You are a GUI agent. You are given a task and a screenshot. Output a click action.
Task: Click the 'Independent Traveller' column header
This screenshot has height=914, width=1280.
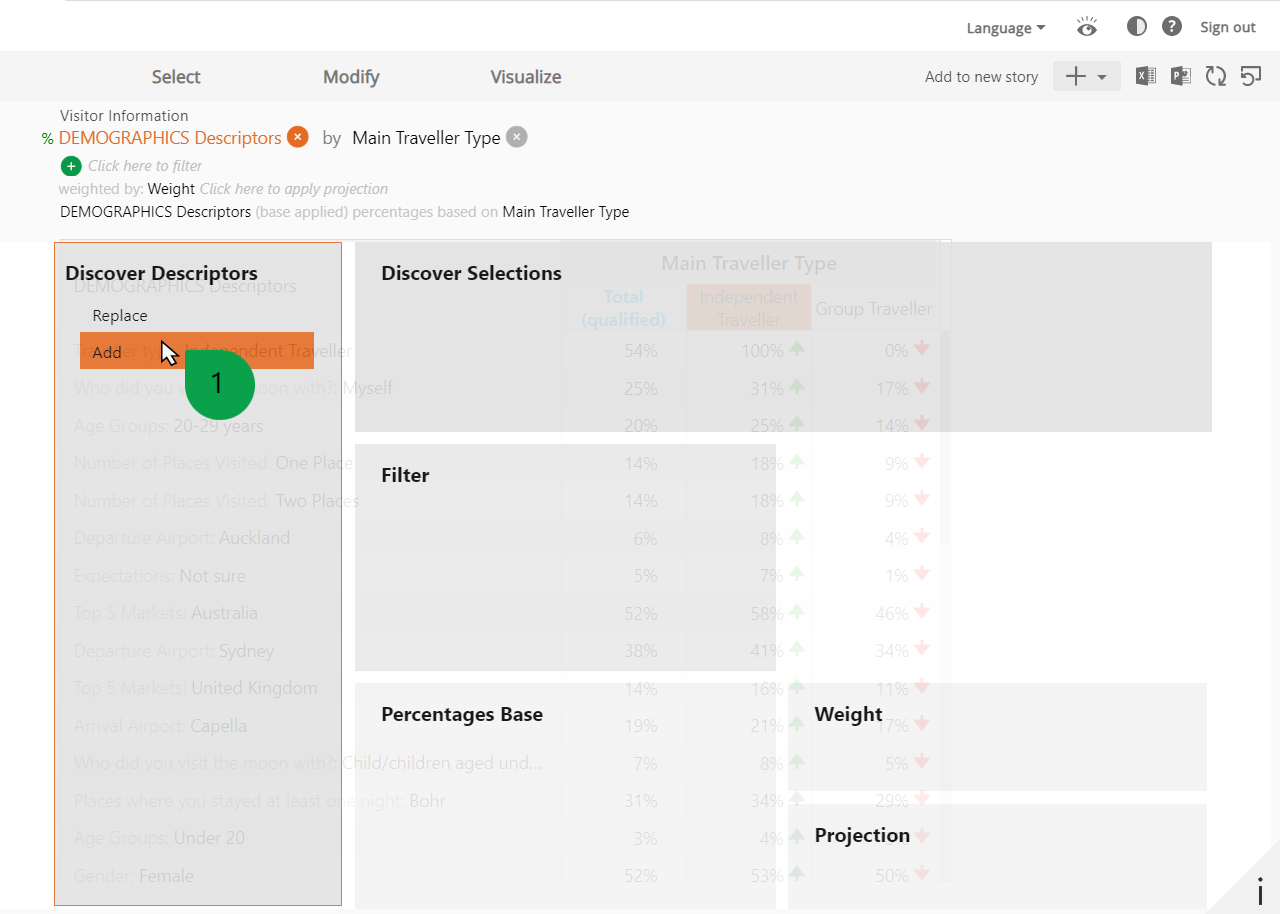[x=748, y=308]
